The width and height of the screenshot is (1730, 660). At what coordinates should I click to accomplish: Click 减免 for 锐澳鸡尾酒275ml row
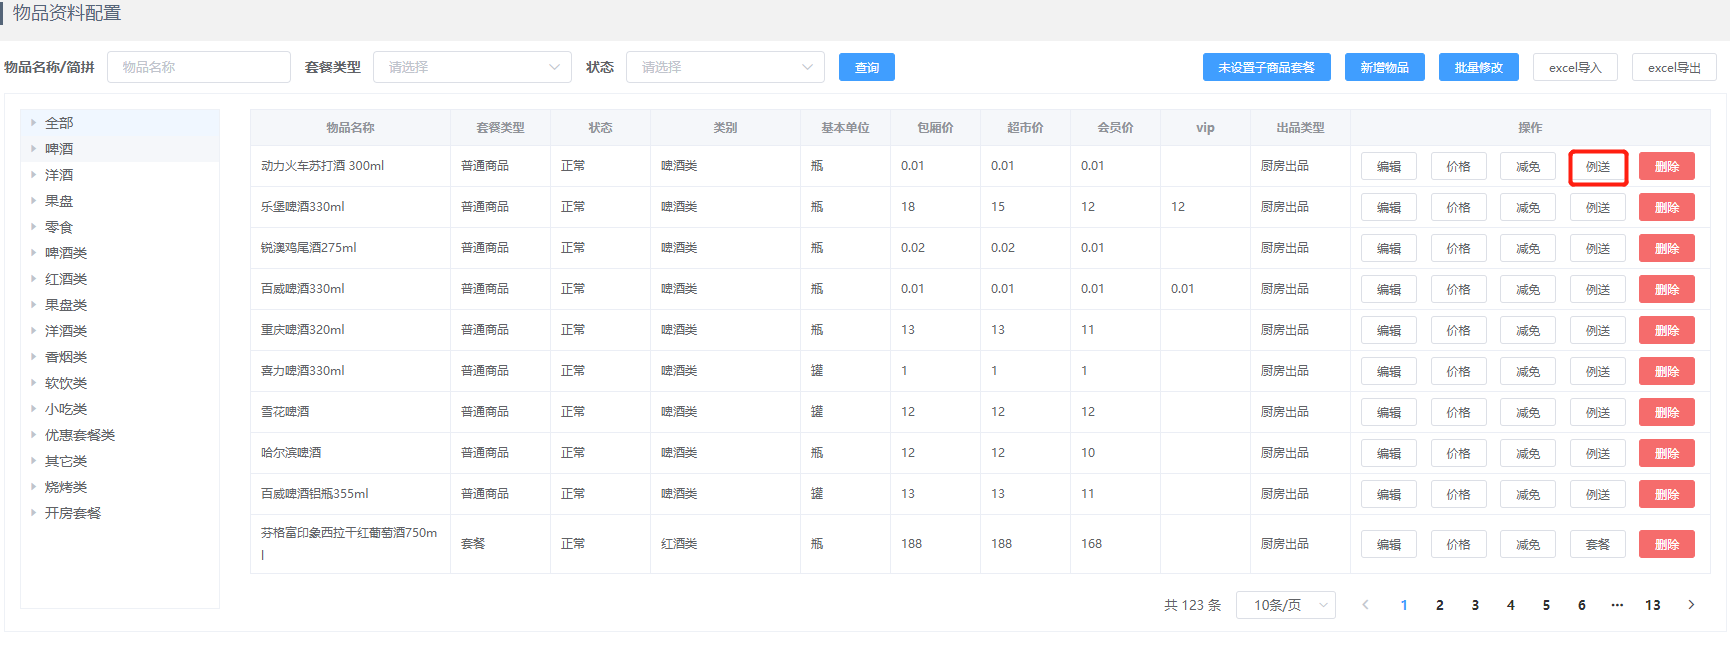pos(1528,249)
